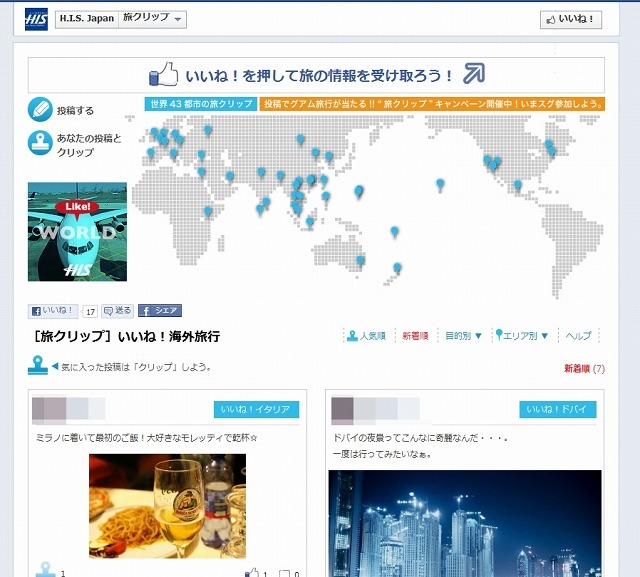Click the Facebook いいね! button under the image
Screen dimensions: 640x577
click(x=54, y=311)
